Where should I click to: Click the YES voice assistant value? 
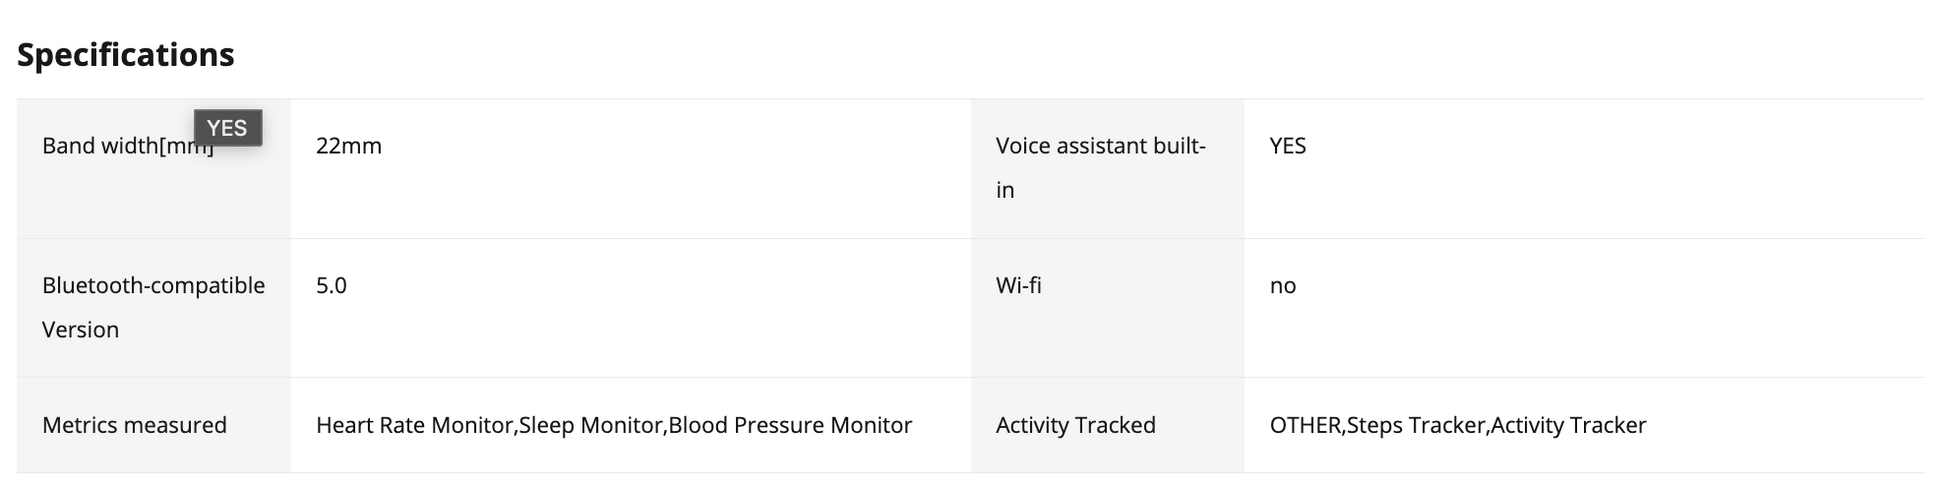point(1288,146)
